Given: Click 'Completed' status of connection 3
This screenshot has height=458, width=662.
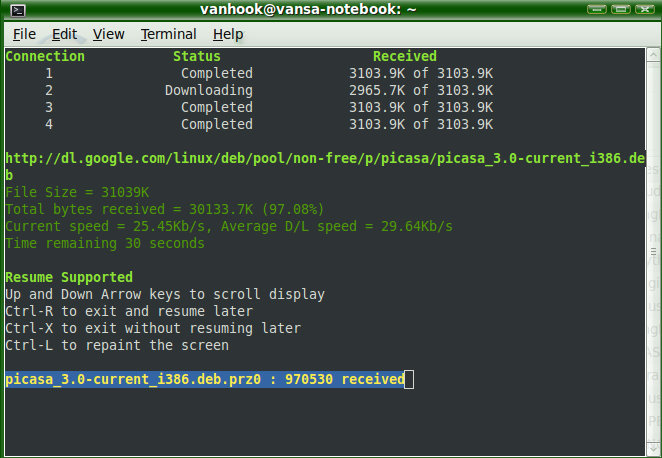Looking at the screenshot, I should click(x=217, y=107).
